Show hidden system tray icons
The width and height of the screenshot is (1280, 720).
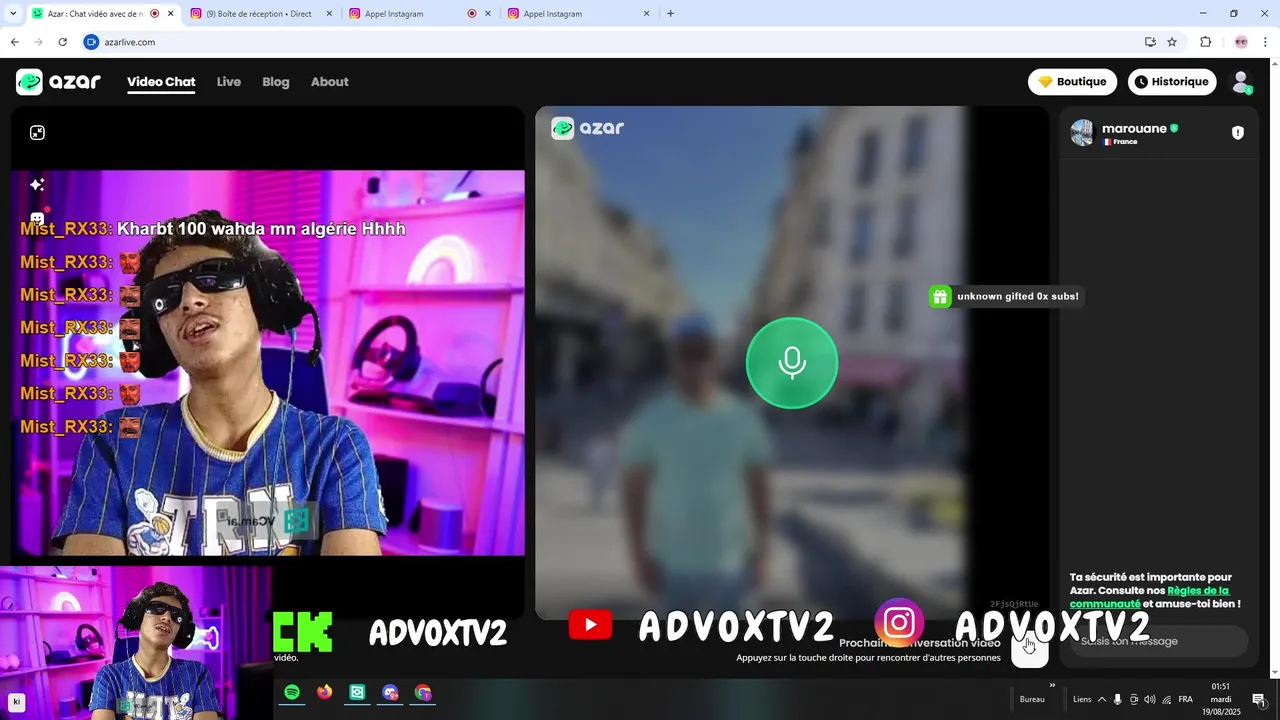(x=1102, y=699)
